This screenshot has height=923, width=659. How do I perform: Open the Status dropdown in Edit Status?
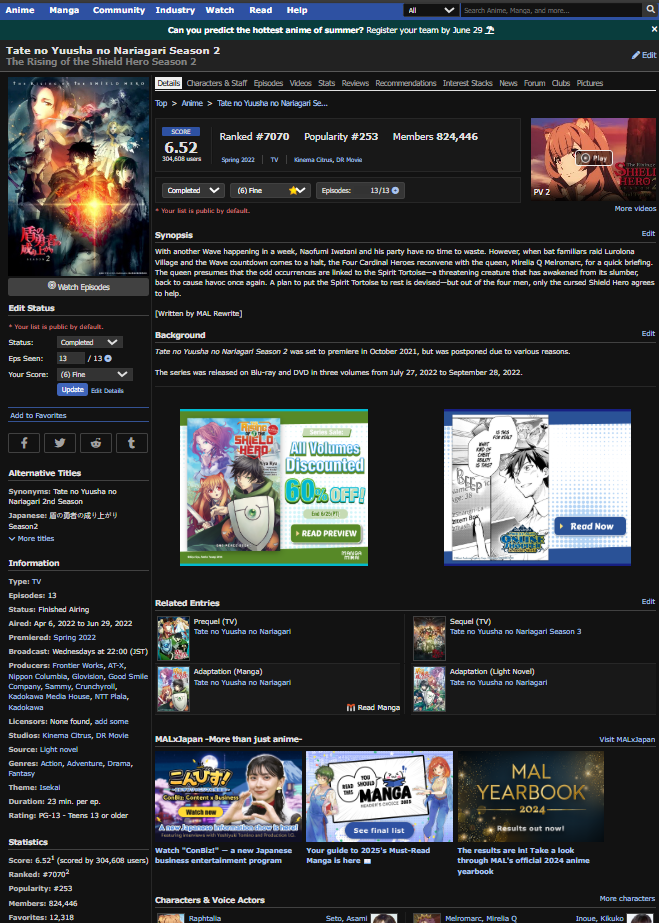[90, 342]
